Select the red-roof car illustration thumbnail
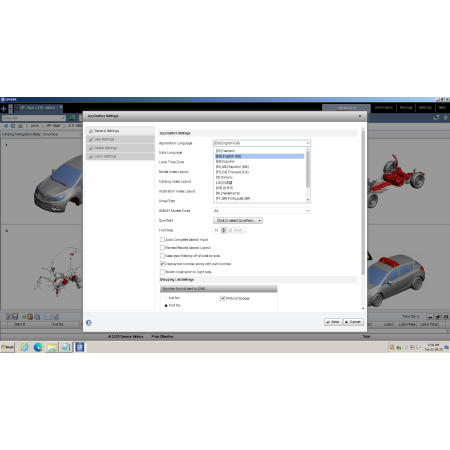The height and width of the screenshot is (450, 450). pyautogui.click(x=396, y=280)
